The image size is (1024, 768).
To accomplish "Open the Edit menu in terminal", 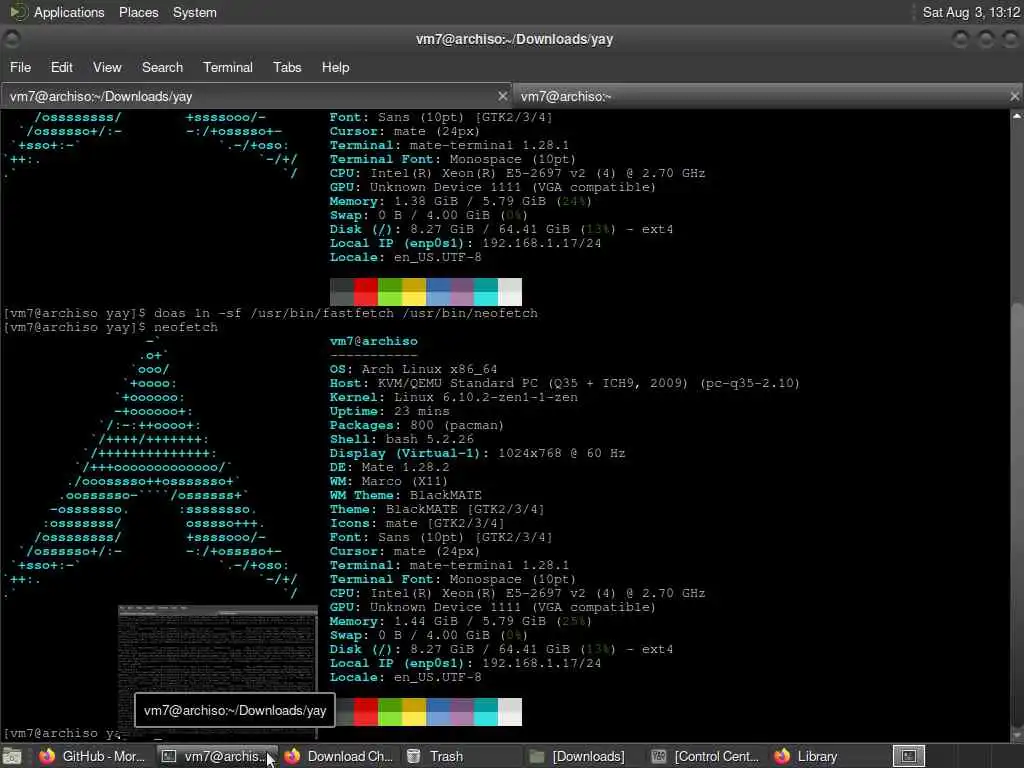I will (x=61, y=67).
